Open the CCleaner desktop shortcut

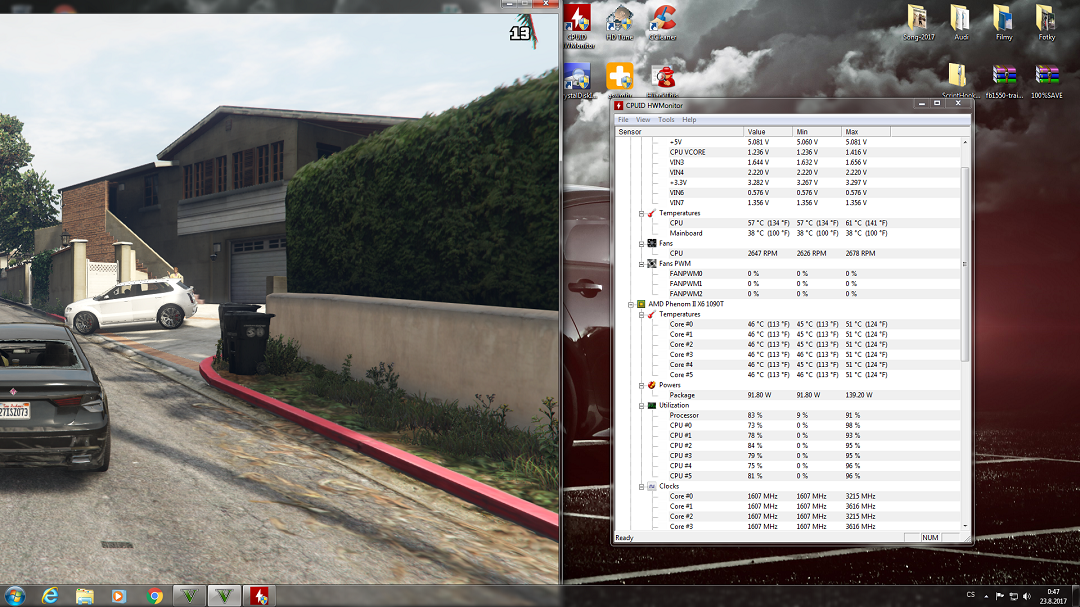coord(663,22)
